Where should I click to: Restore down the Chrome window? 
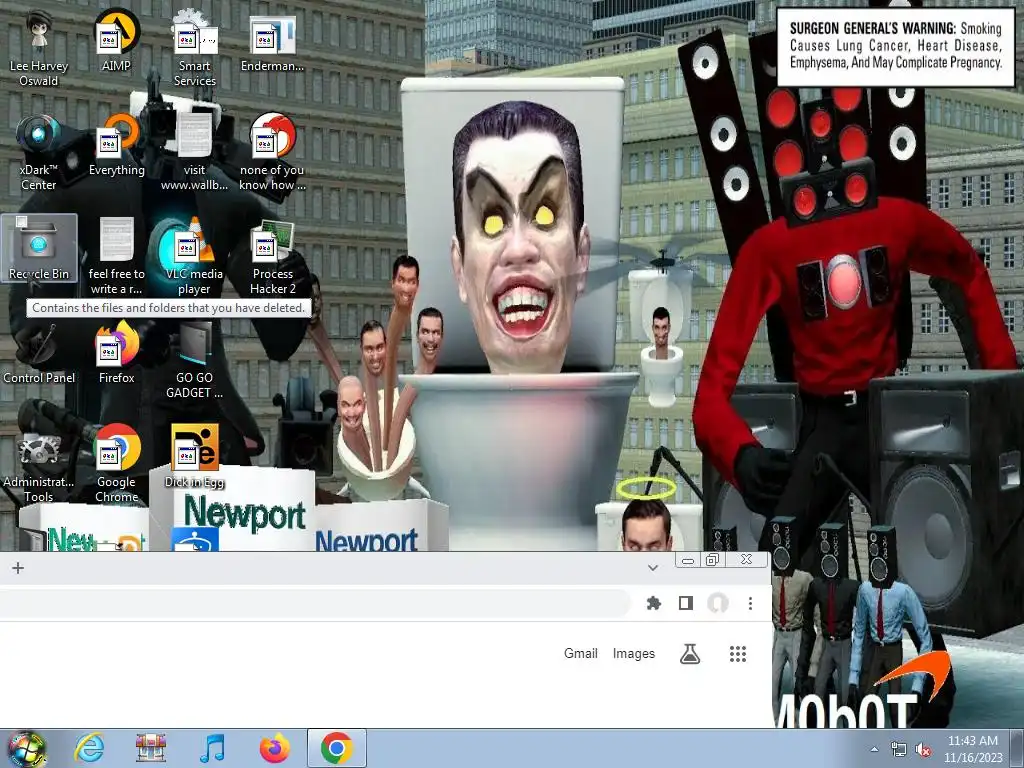712,560
